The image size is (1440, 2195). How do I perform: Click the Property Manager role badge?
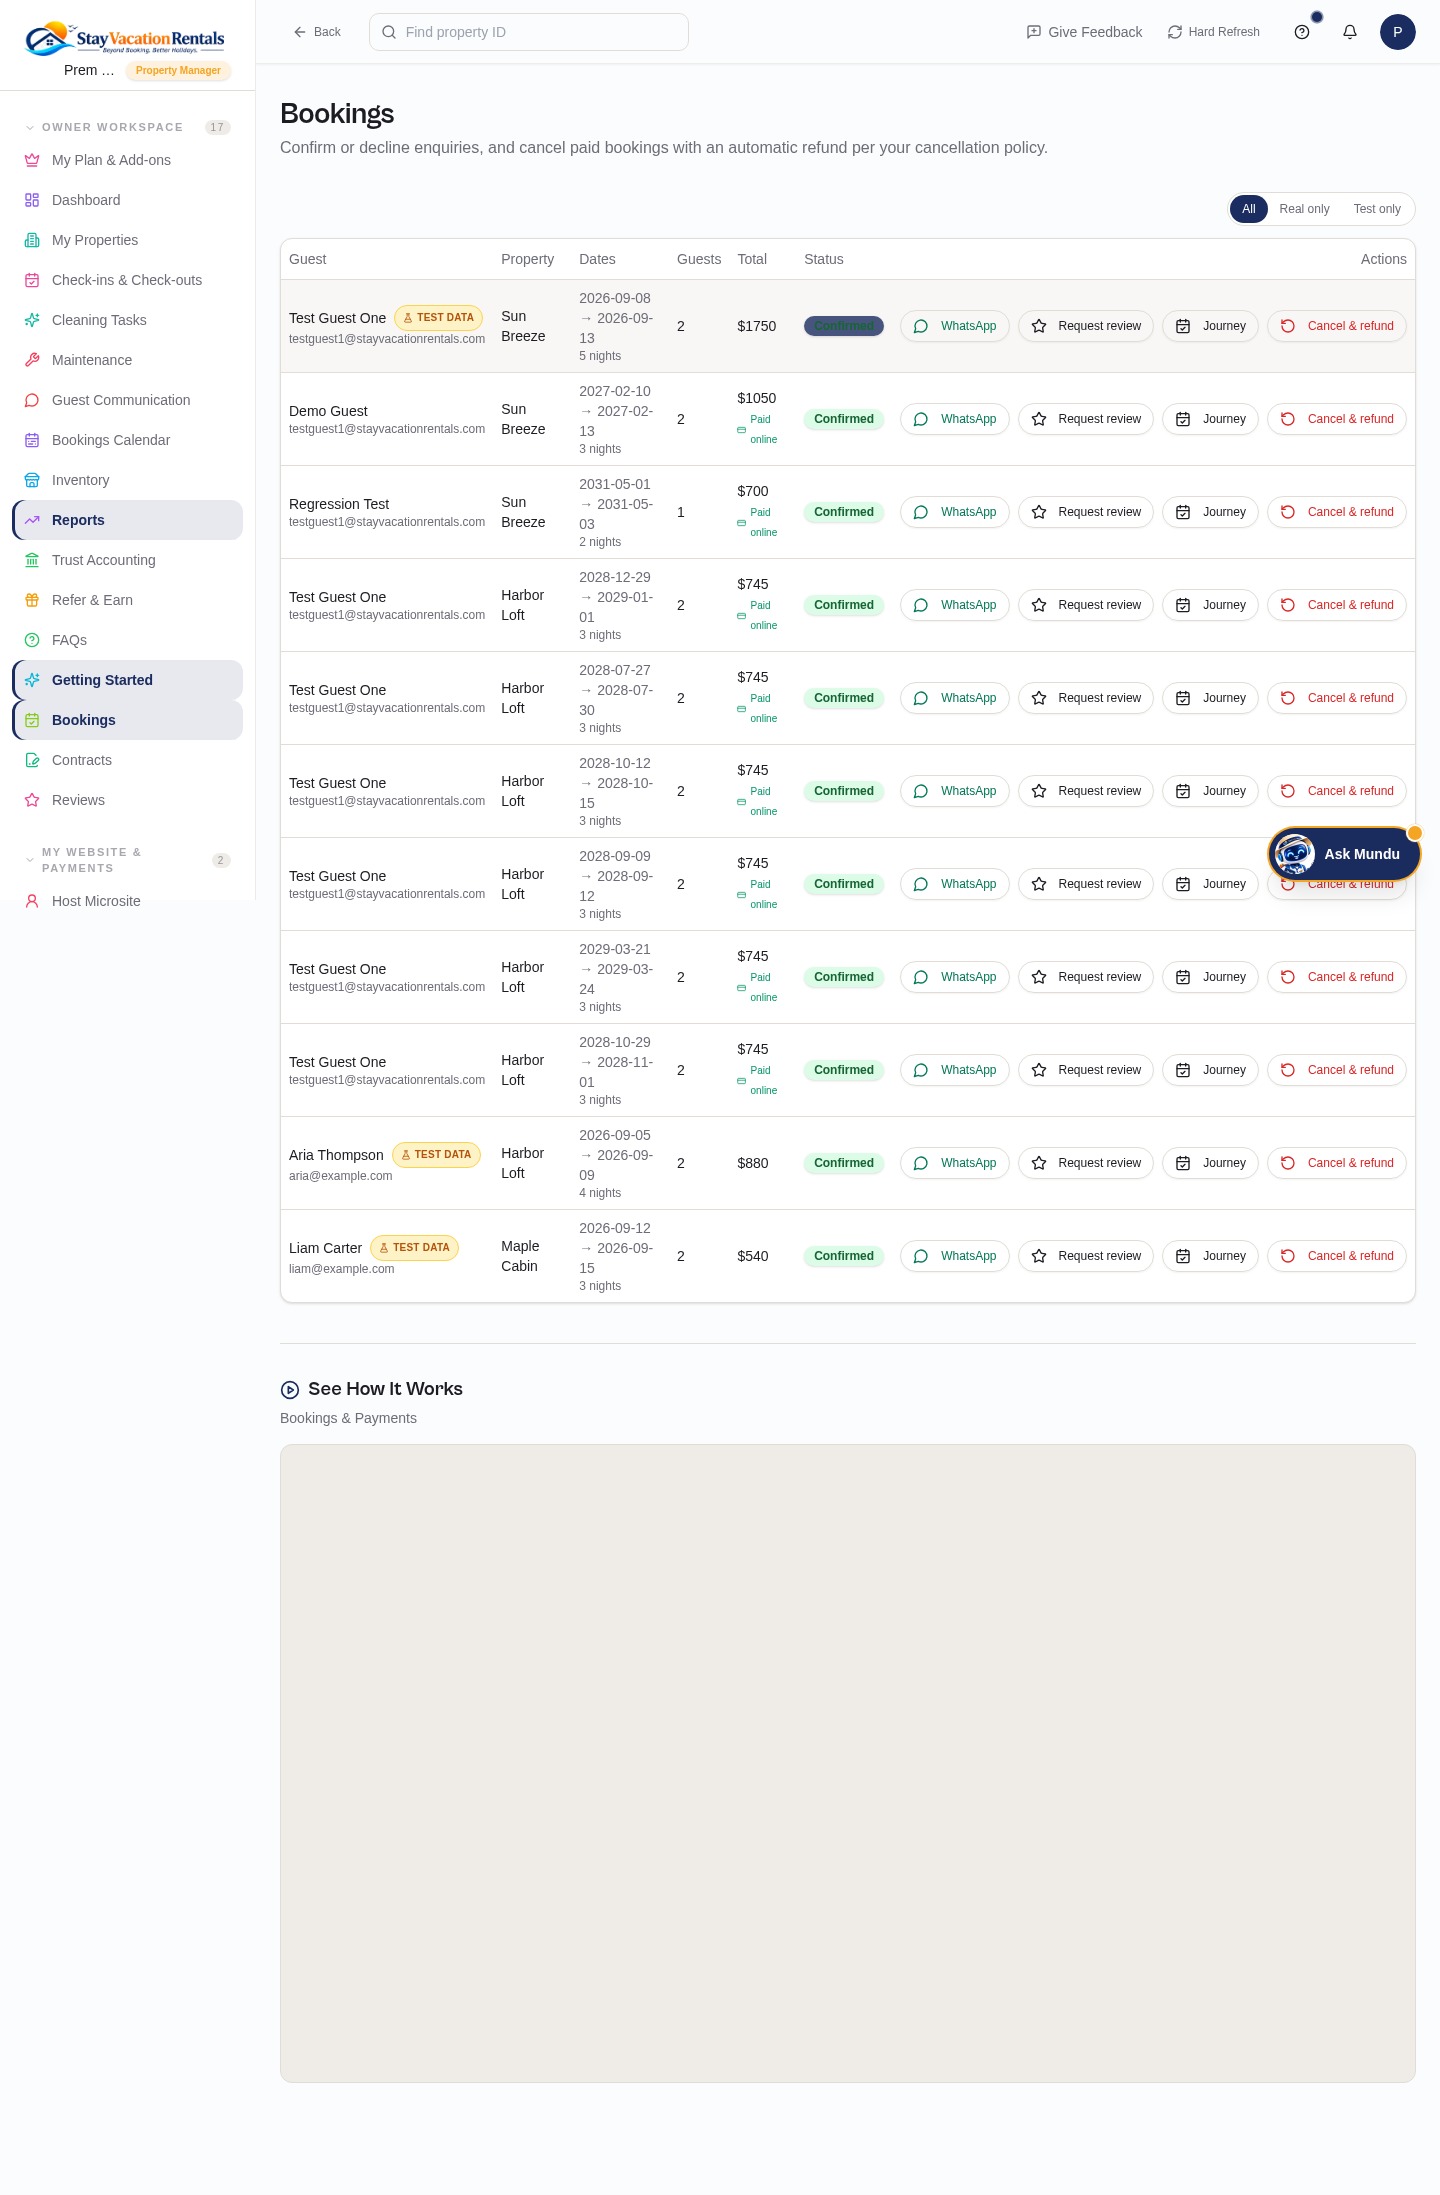tap(178, 71)
